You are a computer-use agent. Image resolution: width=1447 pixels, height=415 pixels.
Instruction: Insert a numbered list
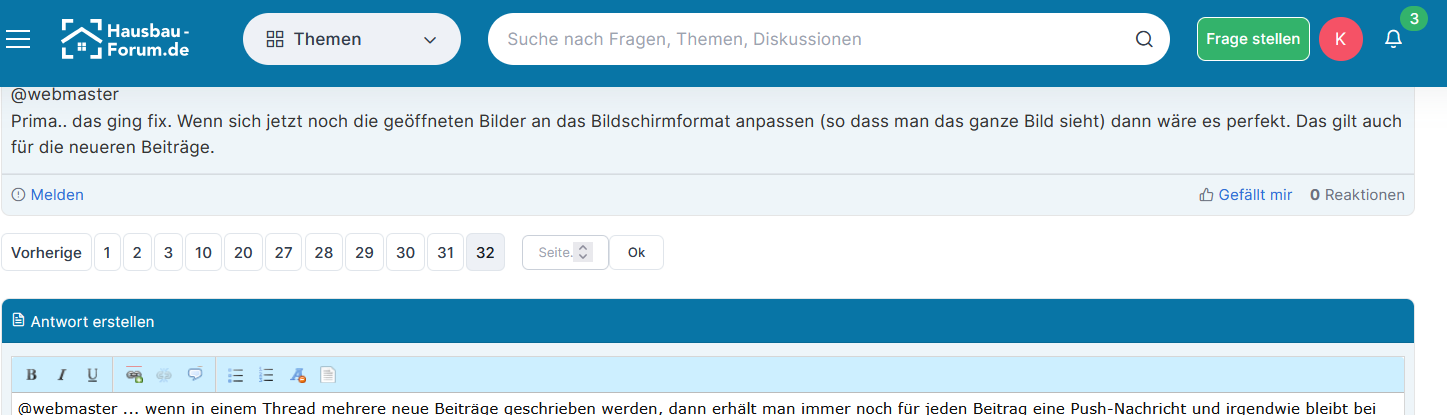[x=266, y=375]
